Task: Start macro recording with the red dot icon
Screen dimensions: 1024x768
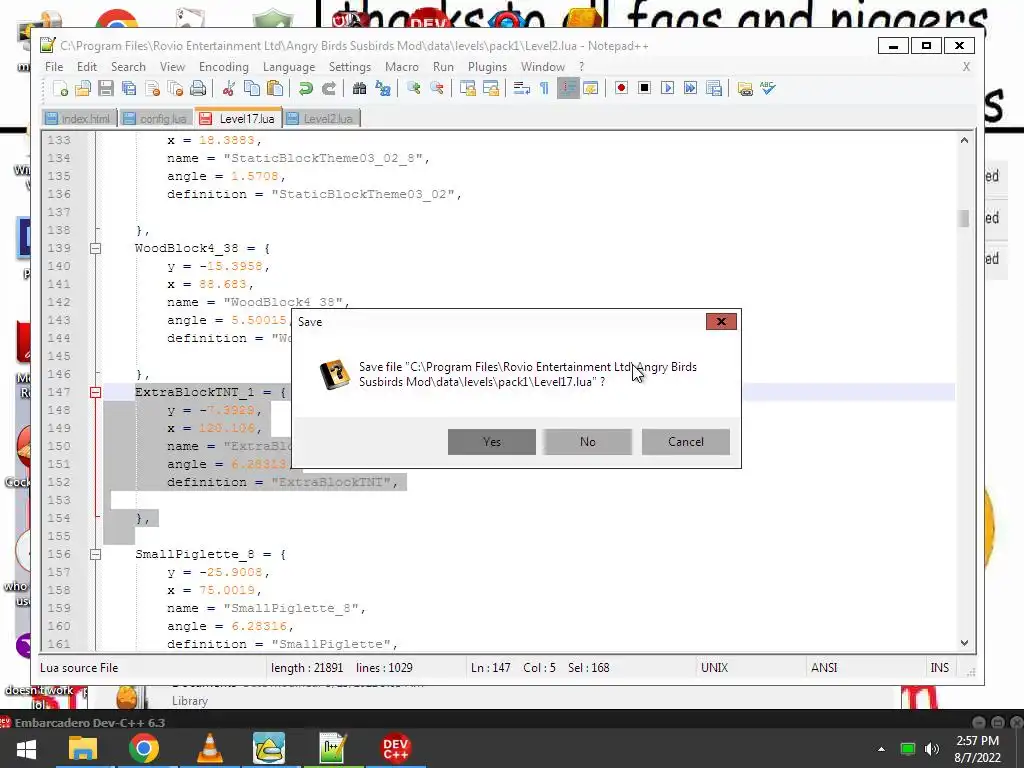Action: coord(621,88)
